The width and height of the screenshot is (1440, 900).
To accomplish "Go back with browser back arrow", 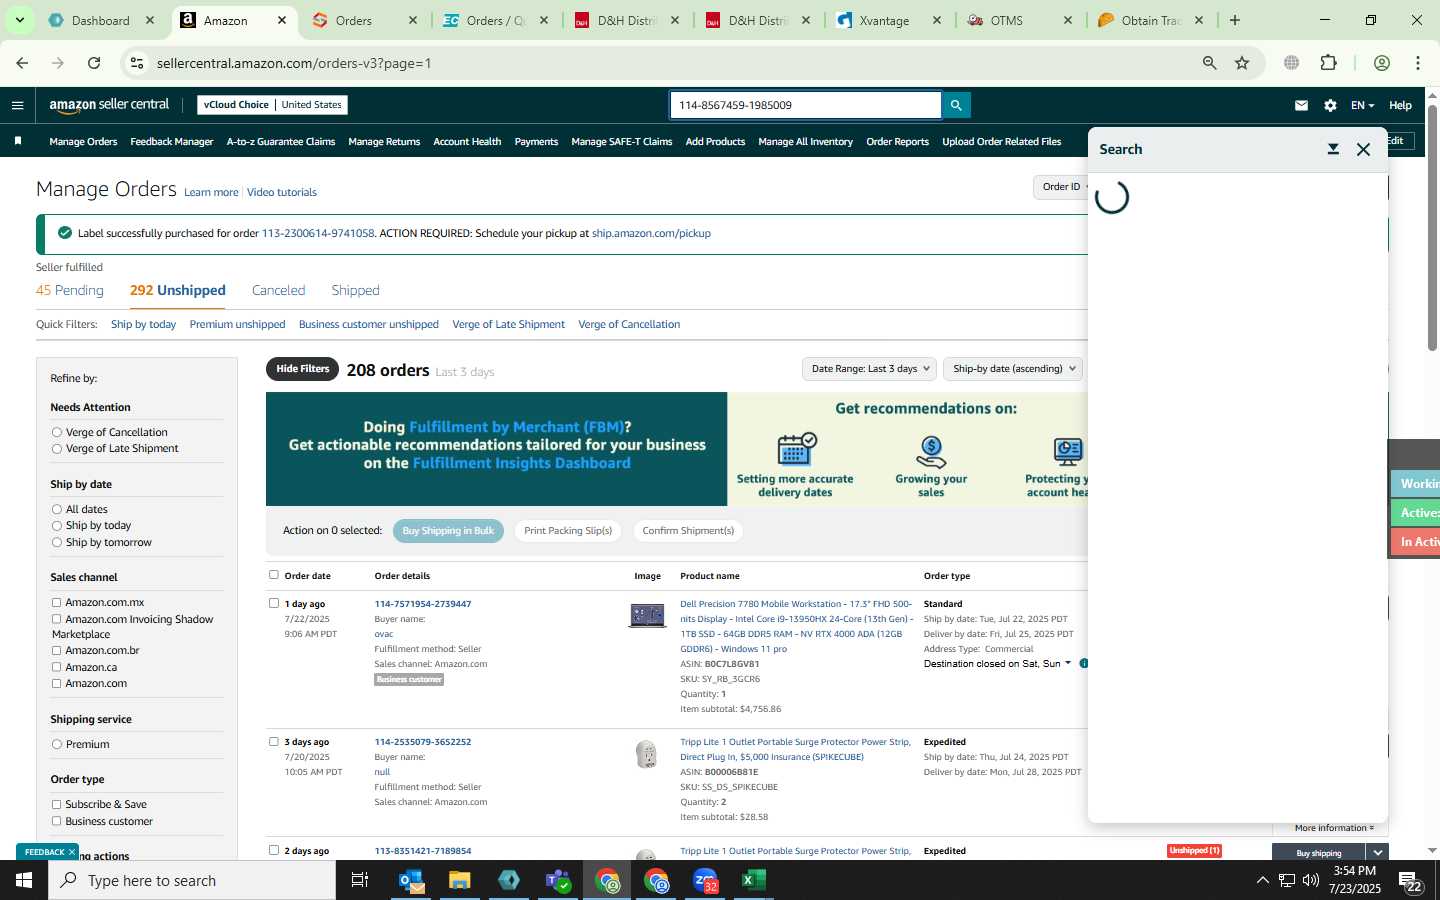I will point(22,63).
